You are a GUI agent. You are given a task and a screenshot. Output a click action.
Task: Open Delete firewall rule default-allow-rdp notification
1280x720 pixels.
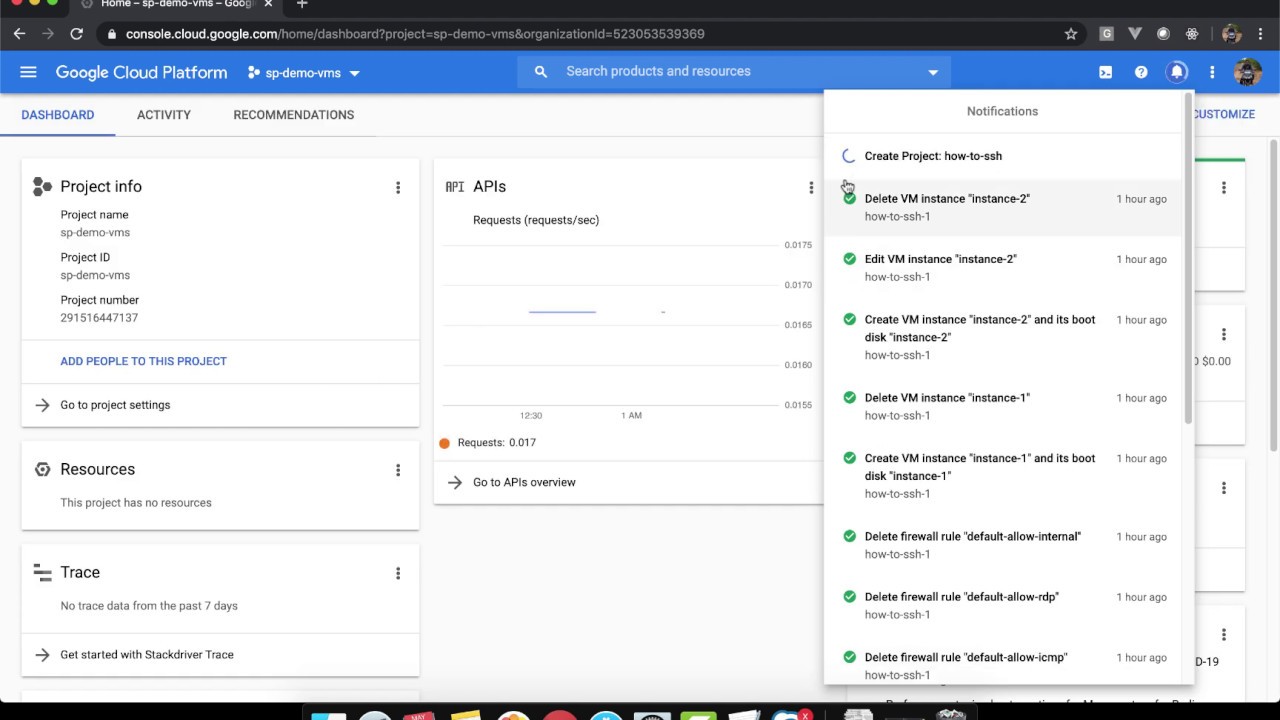coord(1003,606)
